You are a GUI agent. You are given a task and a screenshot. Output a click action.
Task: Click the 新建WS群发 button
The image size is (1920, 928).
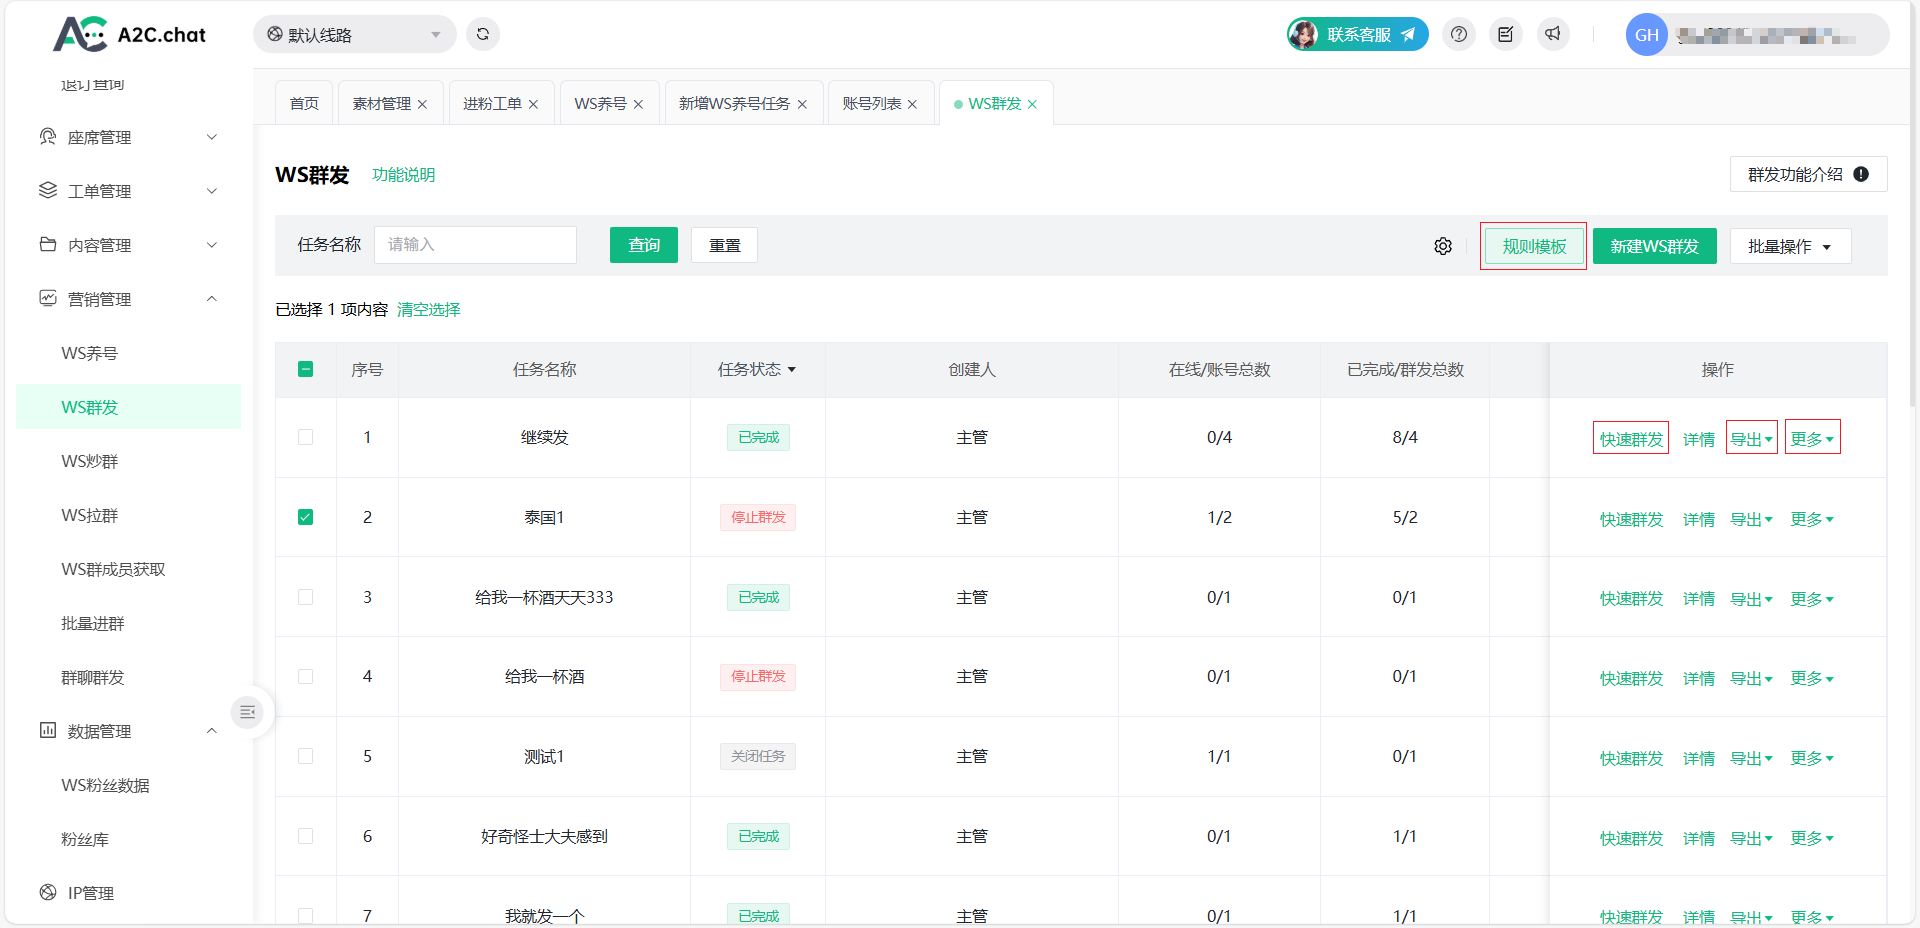tap(1654, 246)
